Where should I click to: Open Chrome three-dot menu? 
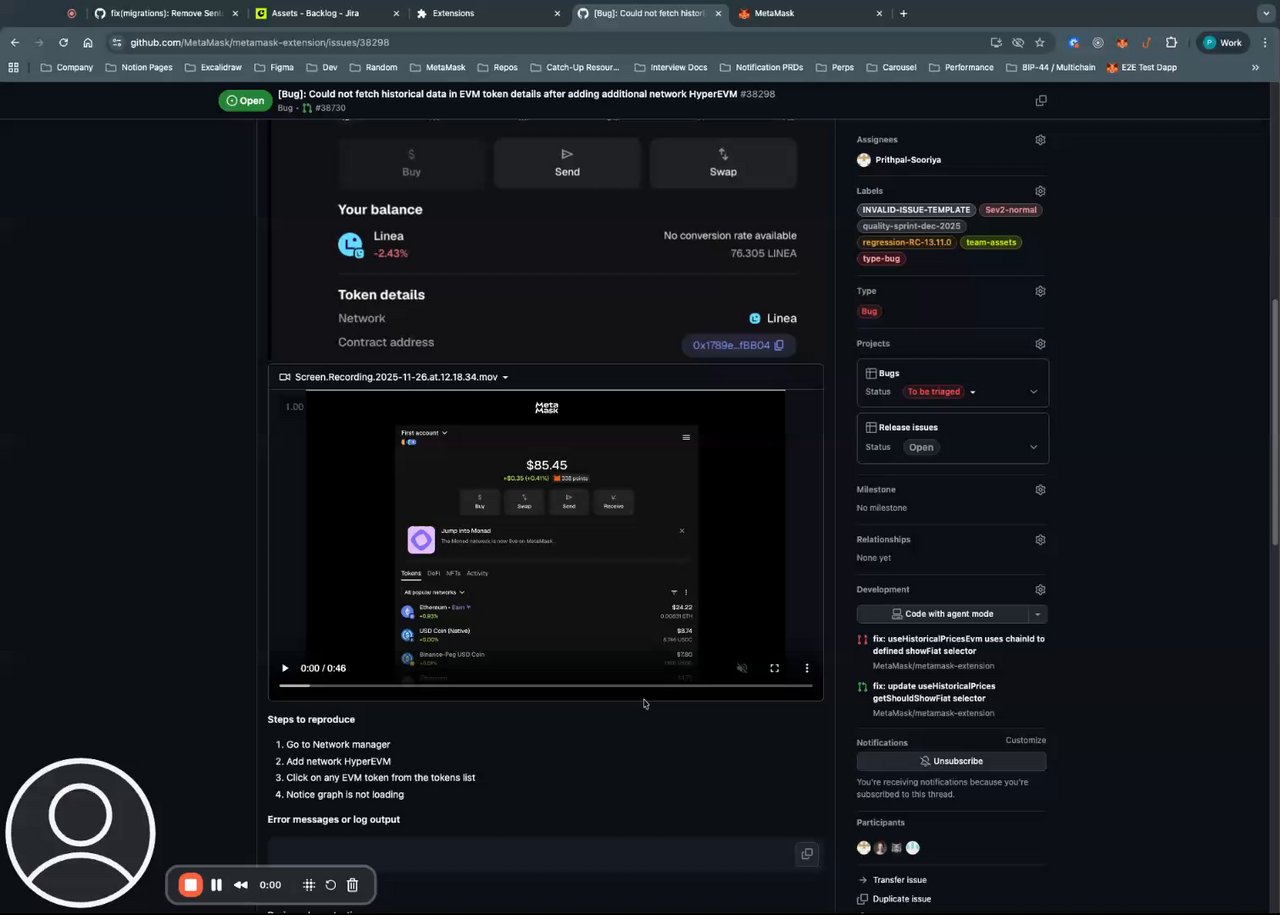(x=1264, y=43)
